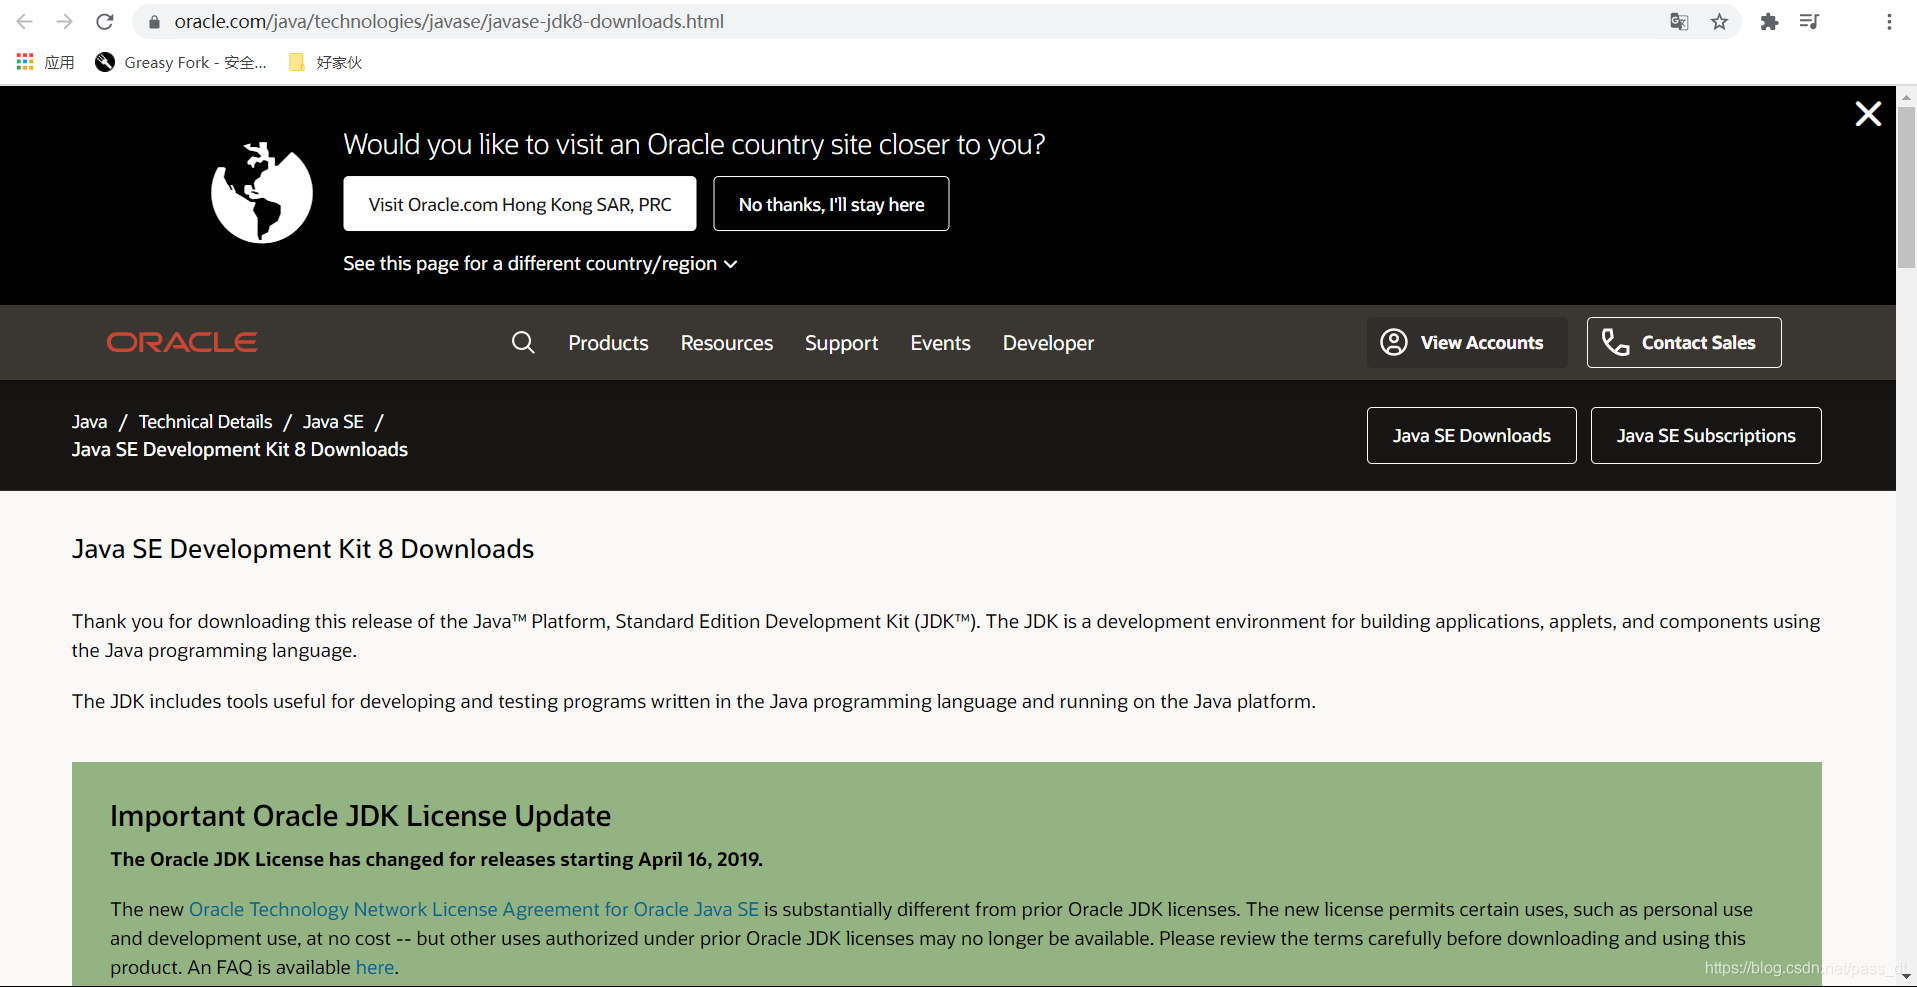Open the Support menu
The width and height of the screenshot is (1917, 987).
(841, 343)
